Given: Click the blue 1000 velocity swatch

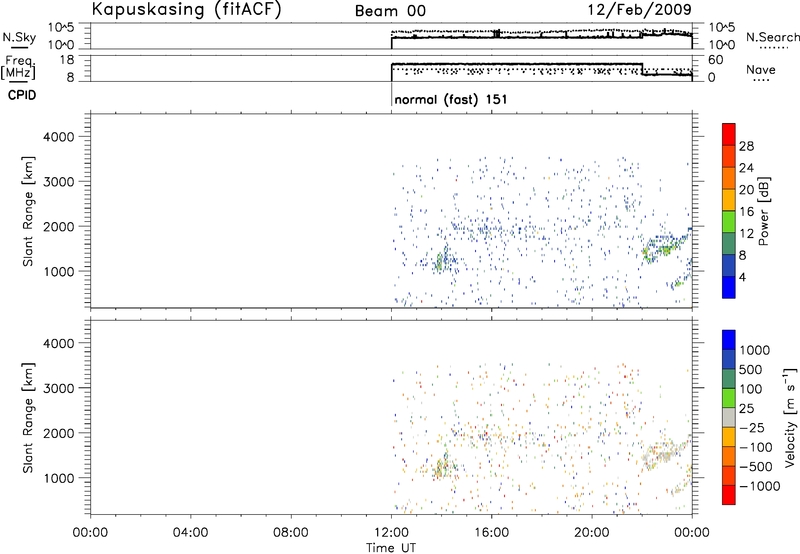Looking at the screenshot, I should [729, 340].
